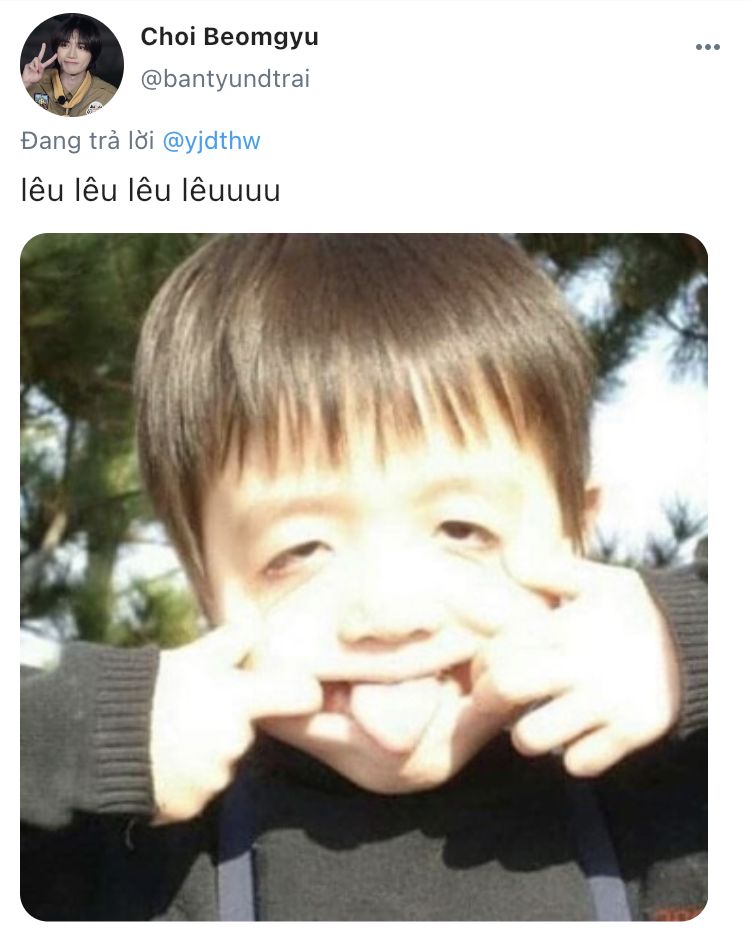The image size is (750, 936).
Task: Open the @yjdthw mention link
Action: [211, 141]
